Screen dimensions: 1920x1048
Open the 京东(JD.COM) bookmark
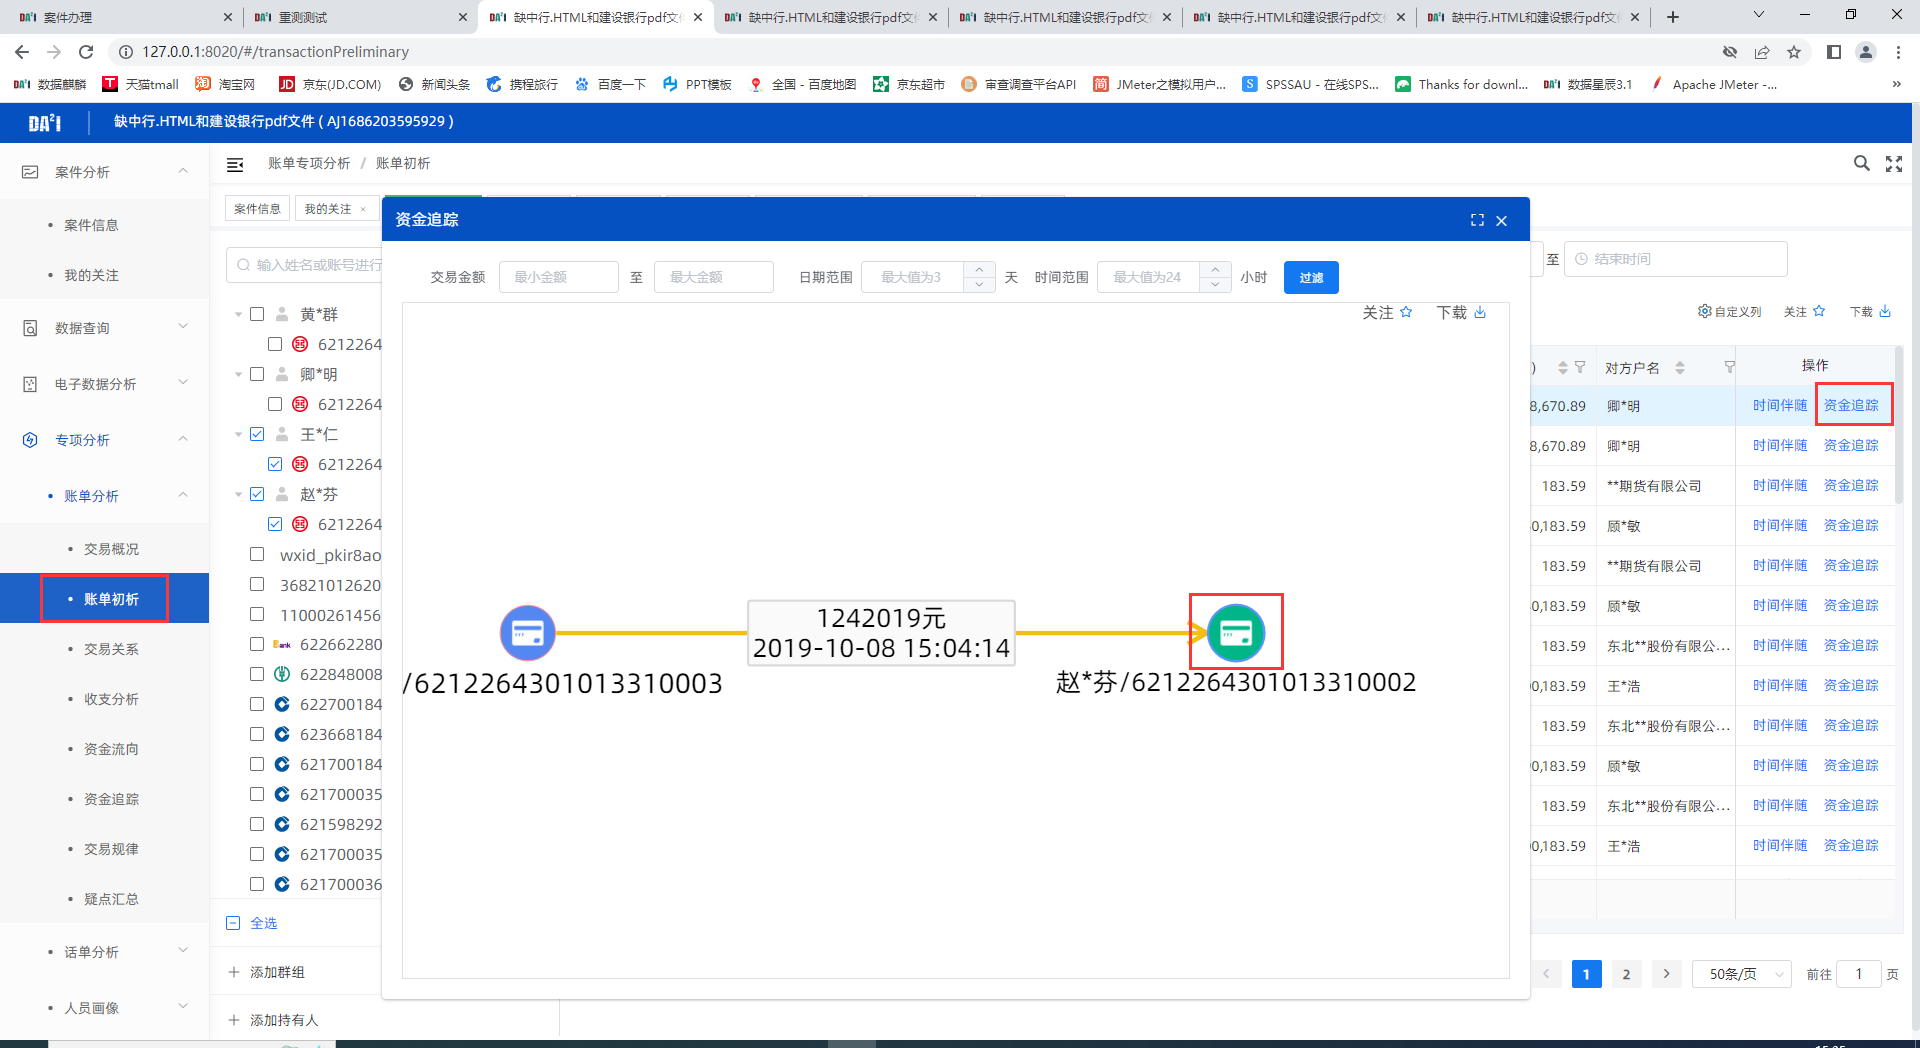click(x=330, y=84)
